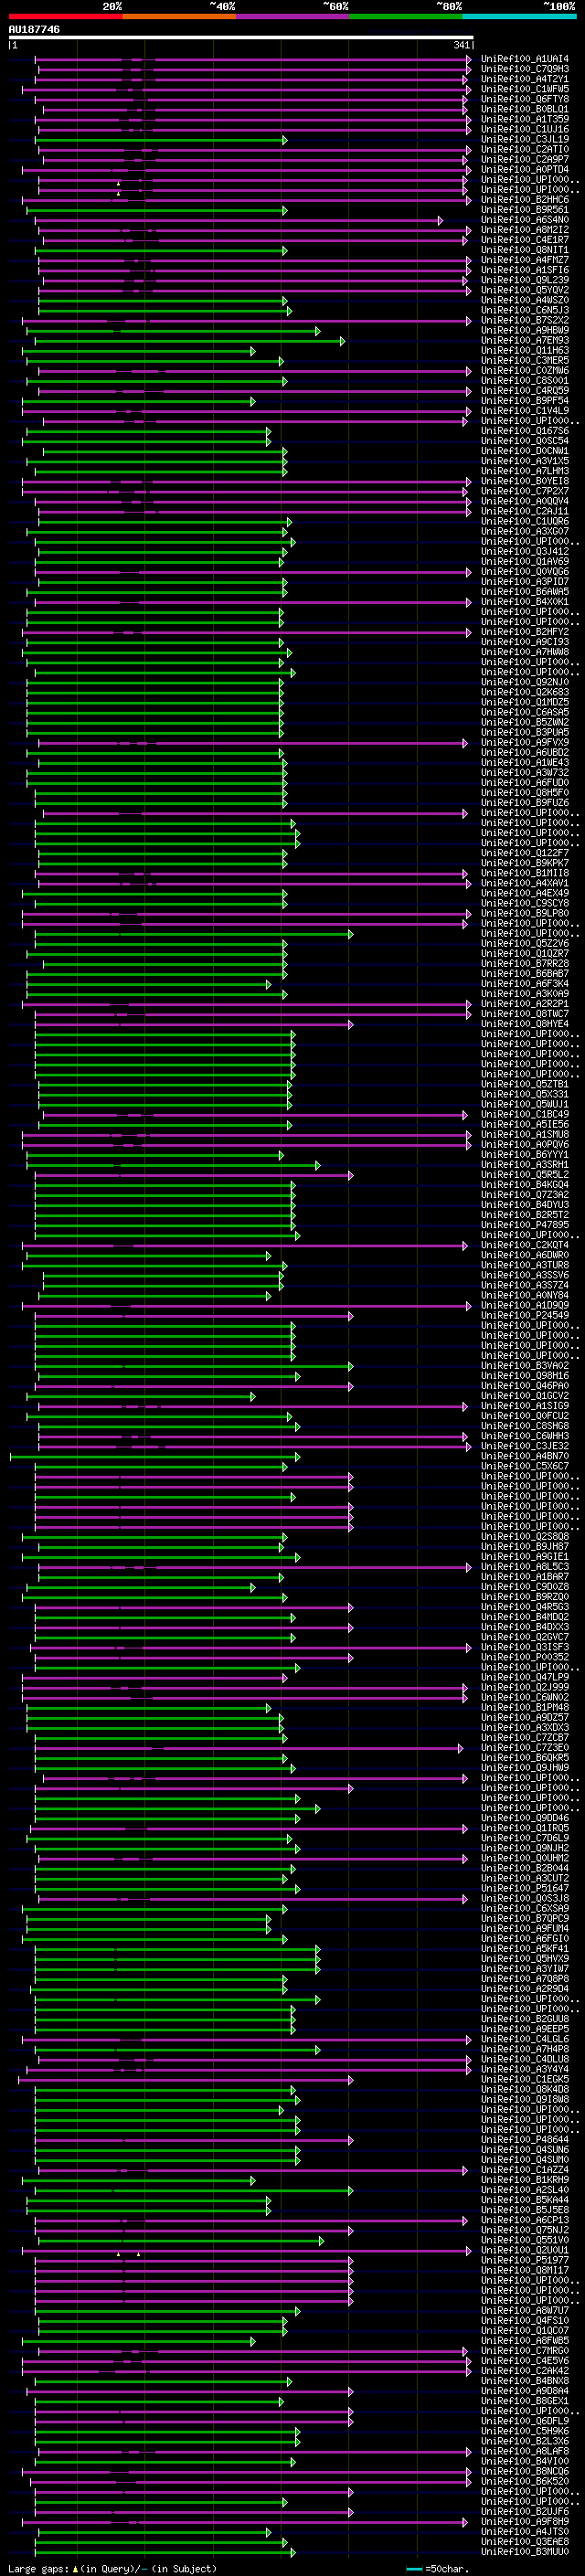Select the UniRef100_Q3J412 label
This screenshot has width=585, height=2576.
pyautogui.click(x=525, y=551)
